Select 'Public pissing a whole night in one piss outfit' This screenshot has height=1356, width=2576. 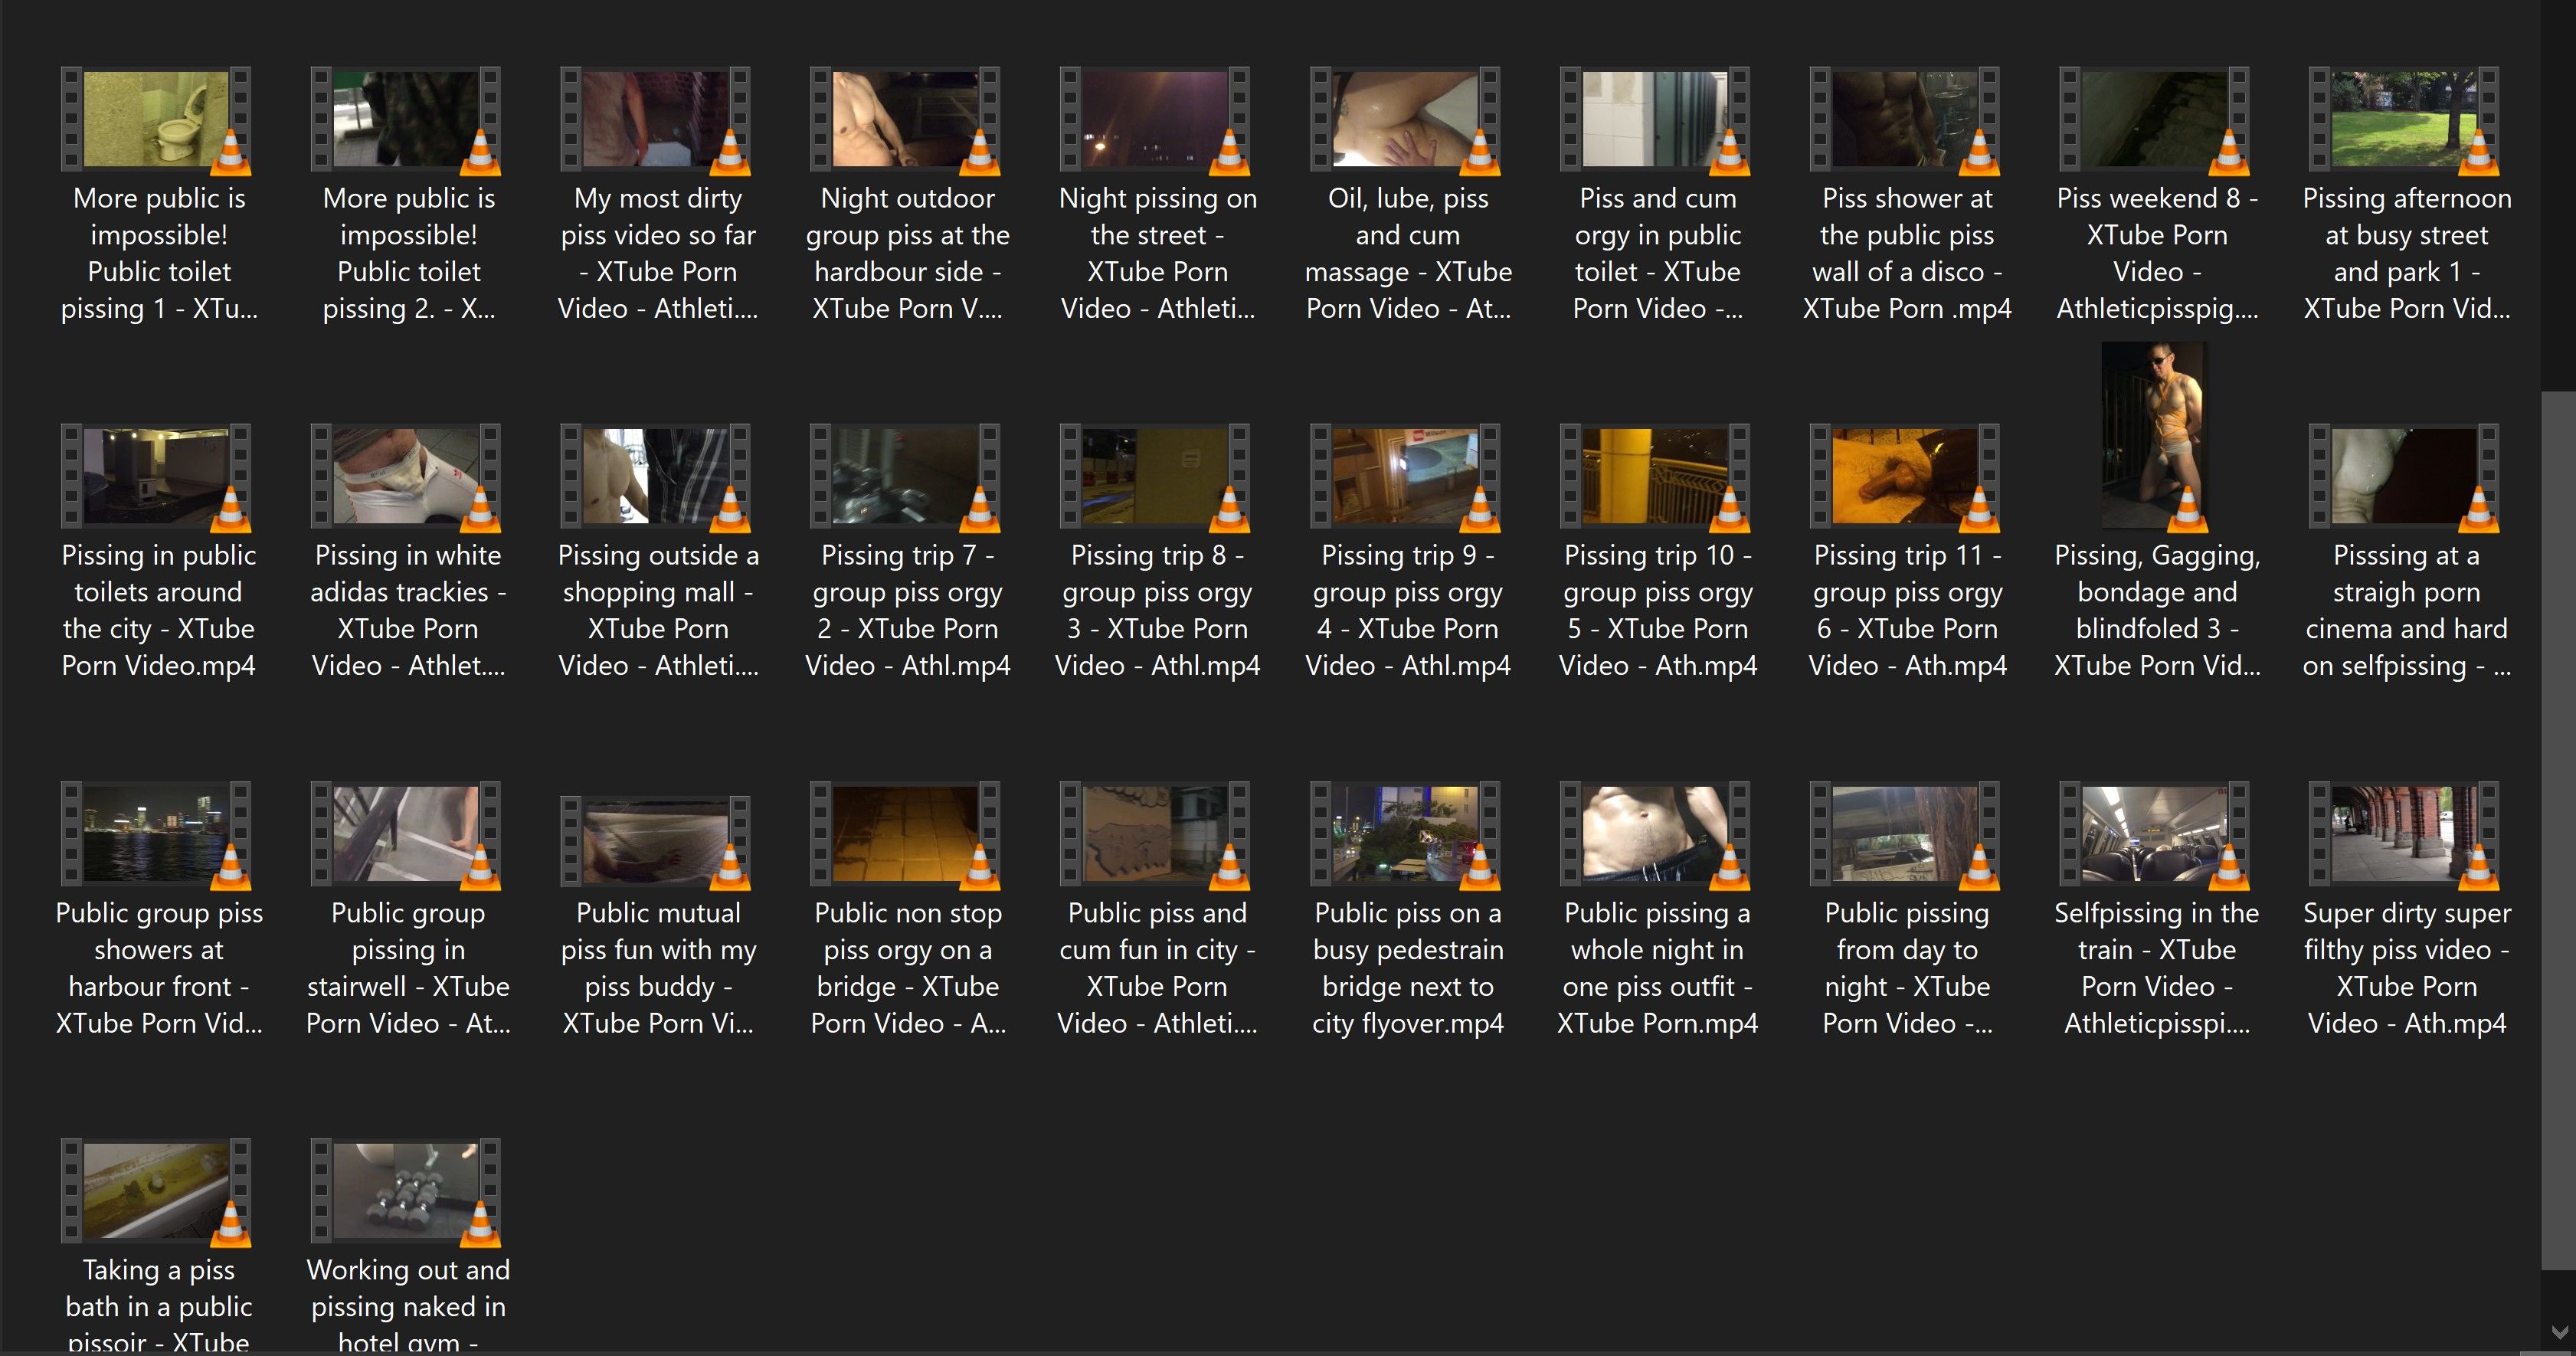tap(1658, 910)
